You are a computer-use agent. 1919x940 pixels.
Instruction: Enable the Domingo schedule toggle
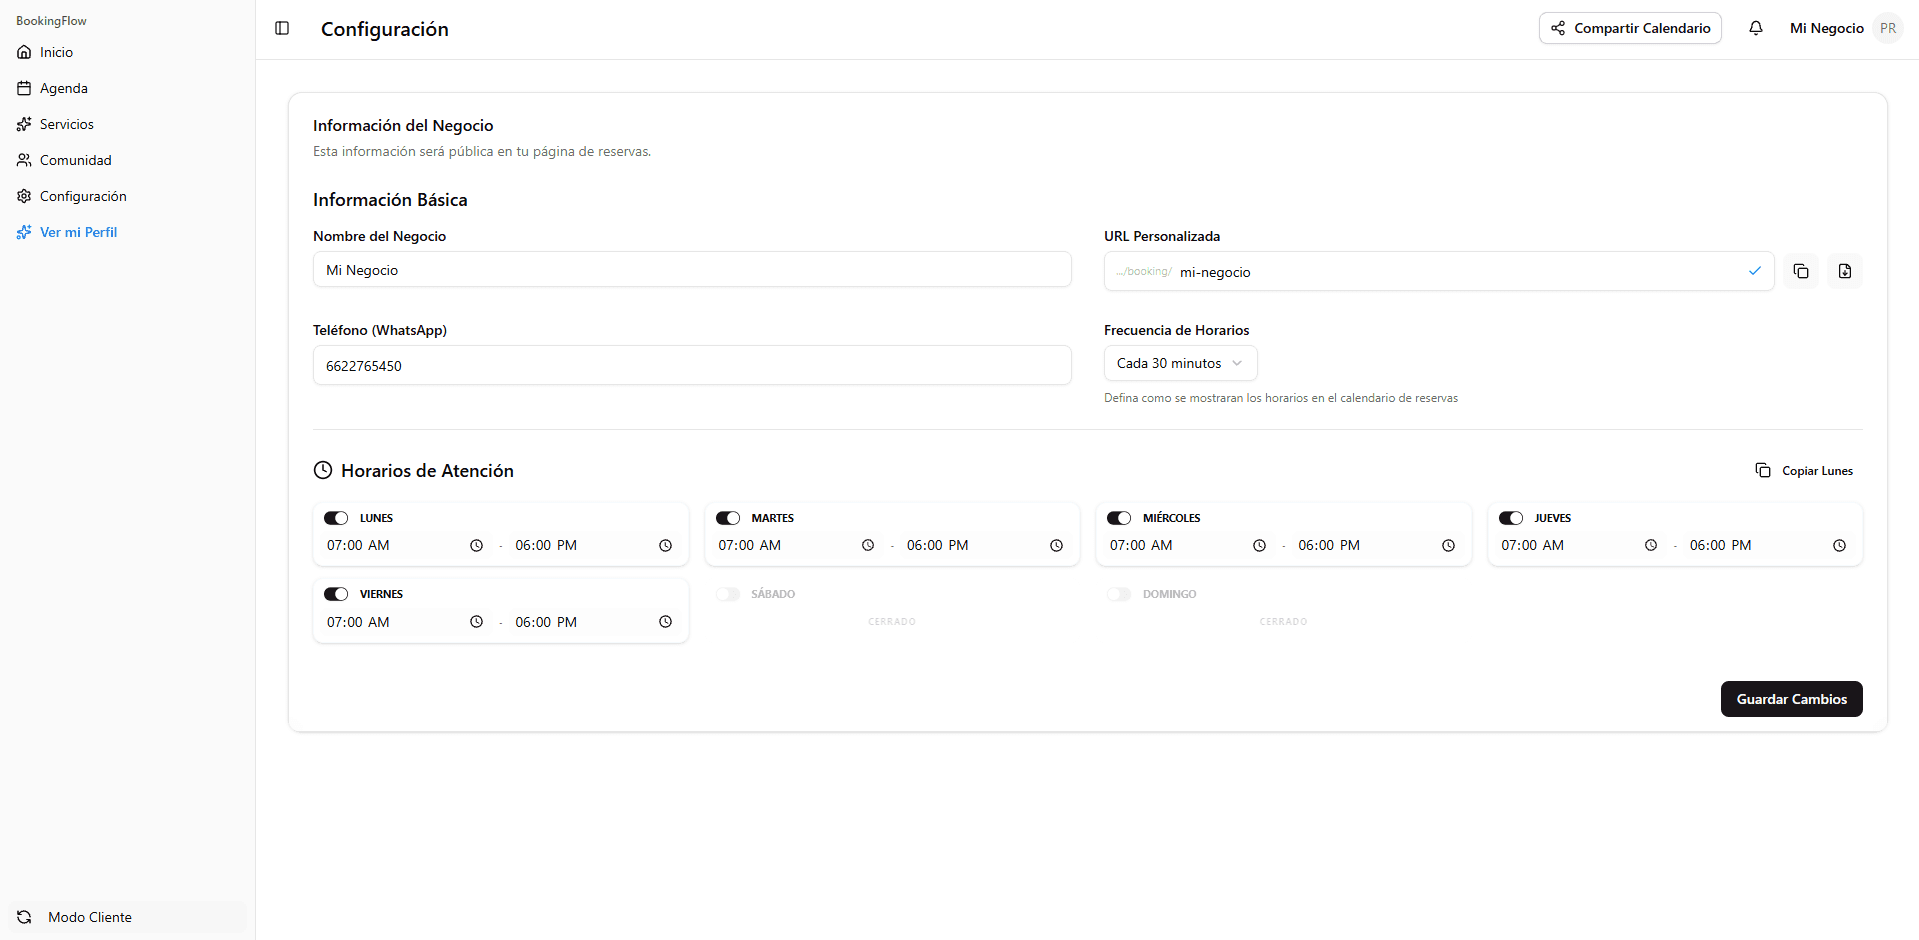(x=1118, y=593)
